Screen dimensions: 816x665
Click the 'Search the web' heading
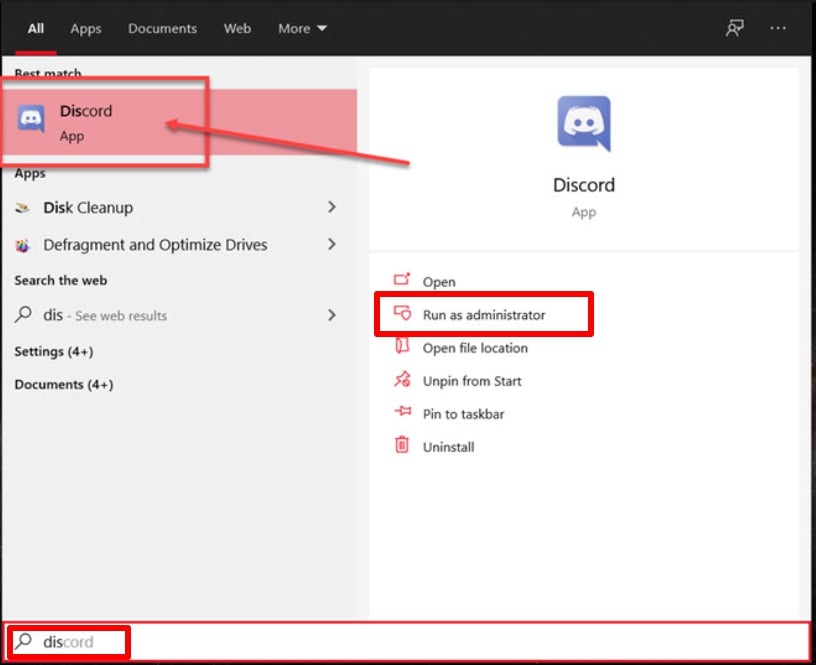point(61,280)
